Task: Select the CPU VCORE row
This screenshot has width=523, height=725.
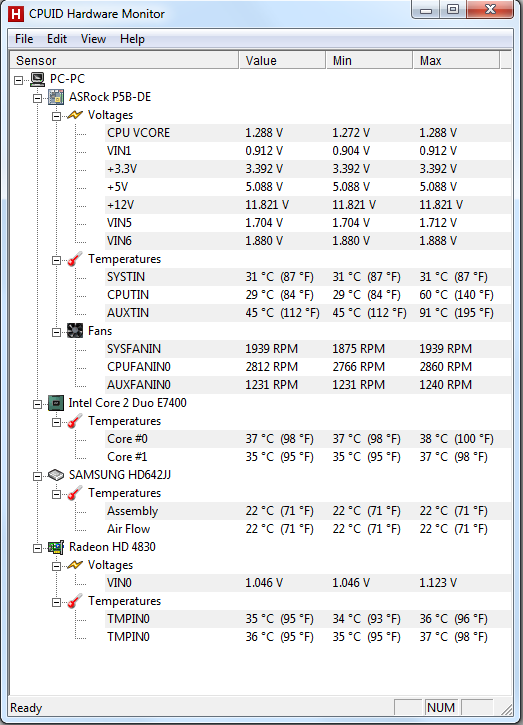Action: click(308, 133)
